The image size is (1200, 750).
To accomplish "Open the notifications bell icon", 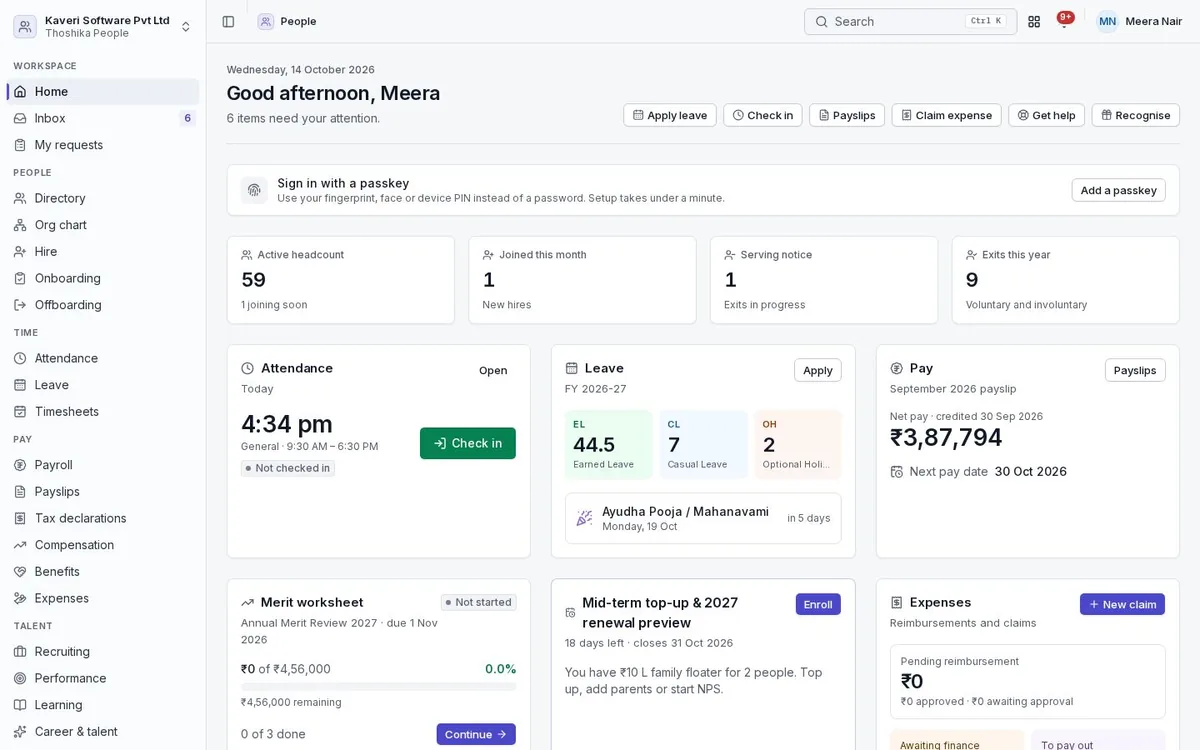I will [x=1064, y=21].
